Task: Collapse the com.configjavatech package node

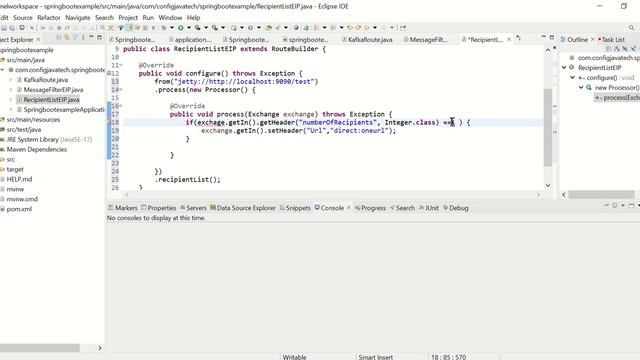Action: pyautogui.click(x=2, y=70)
